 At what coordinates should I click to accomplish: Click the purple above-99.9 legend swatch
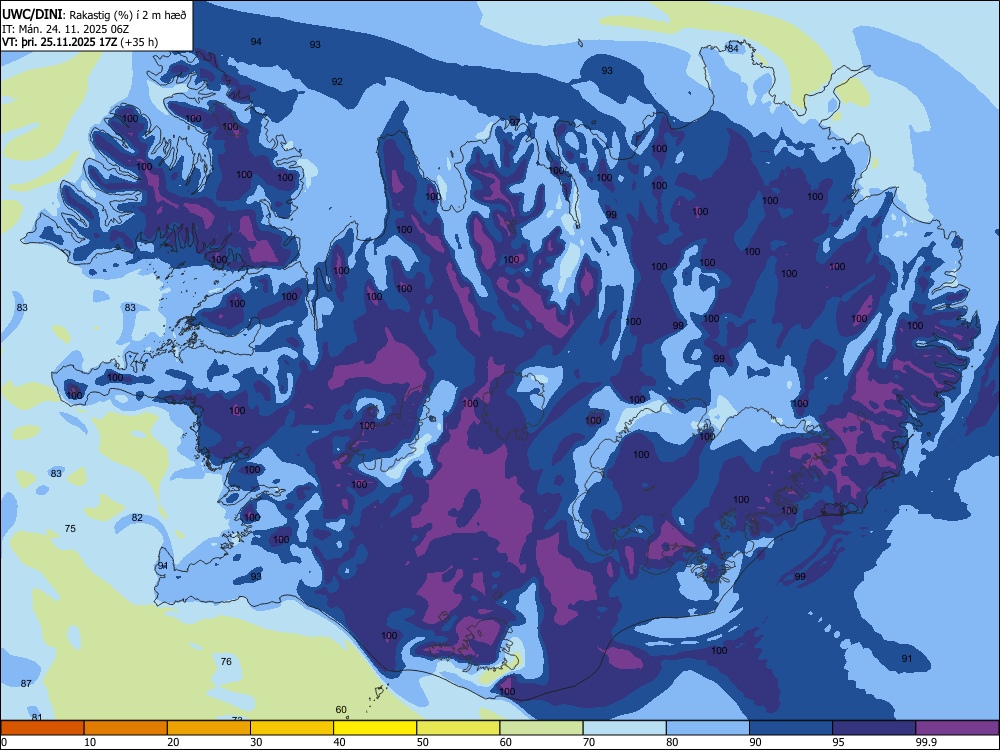click(x=957, y=728)
